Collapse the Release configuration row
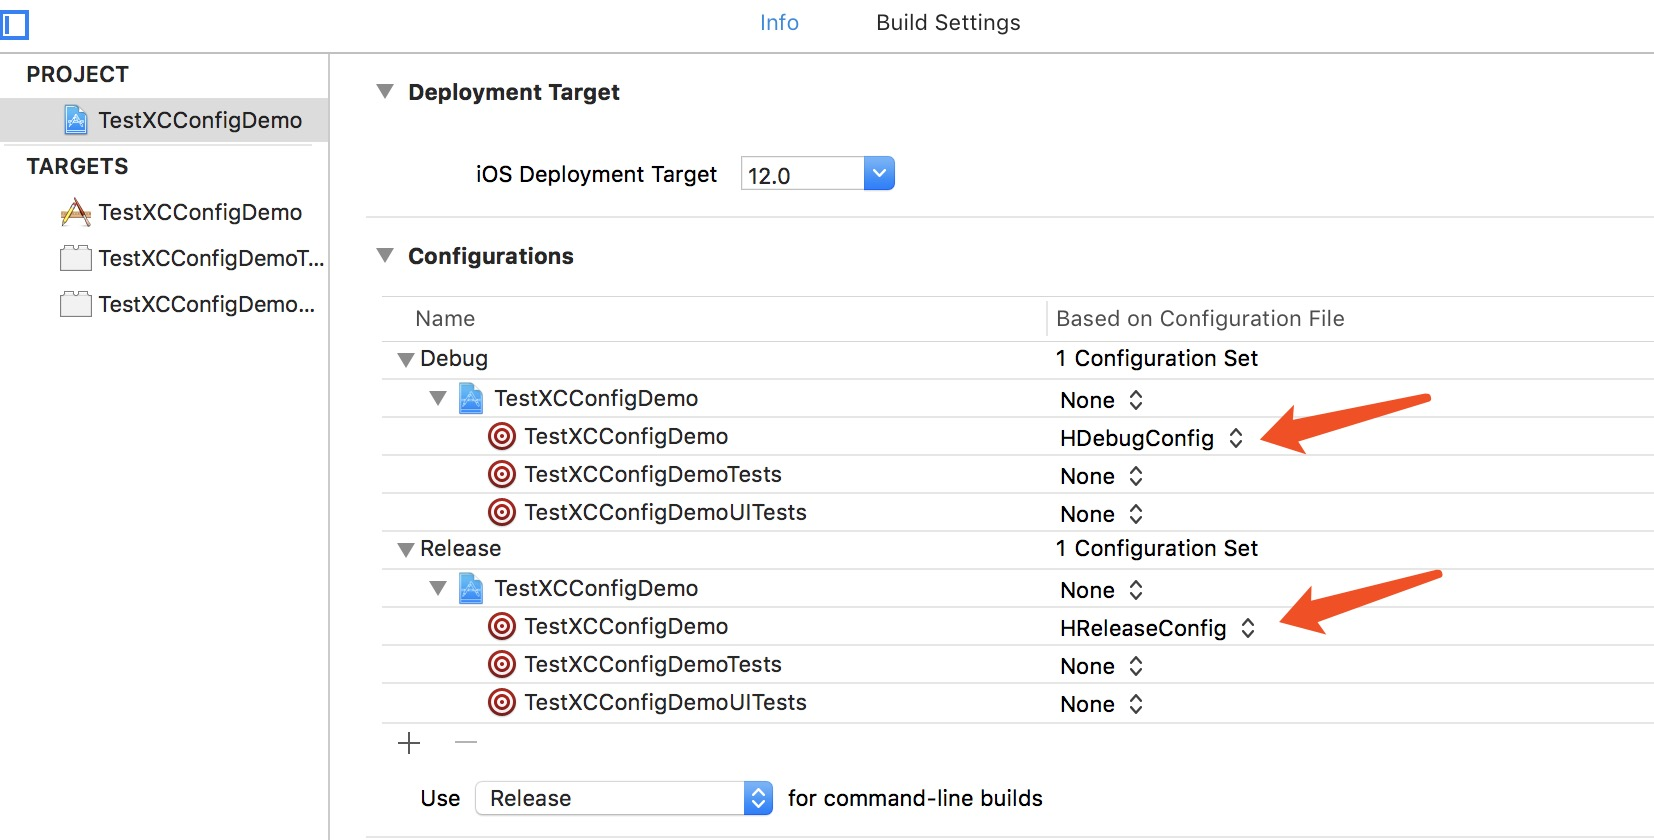Image resolution: width=1654 pixels, height=840 pixels. [x=405, y=549]
